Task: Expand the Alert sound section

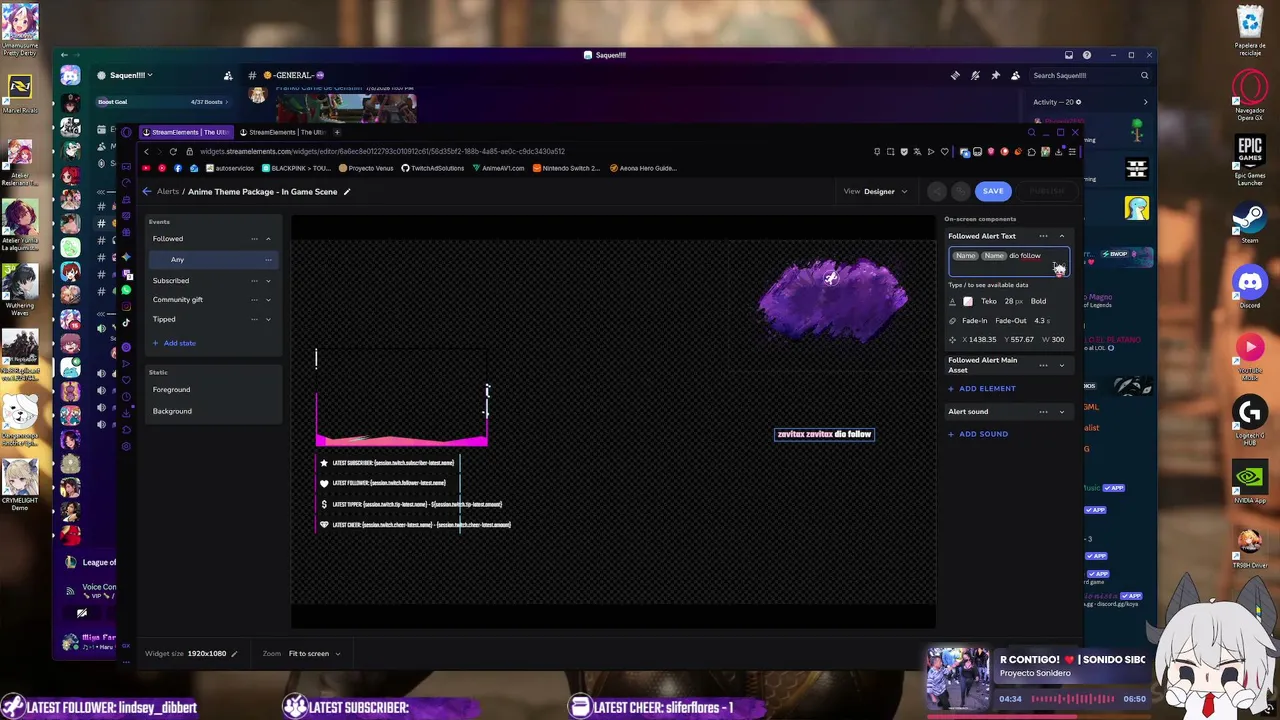Action: point(1062,412)
